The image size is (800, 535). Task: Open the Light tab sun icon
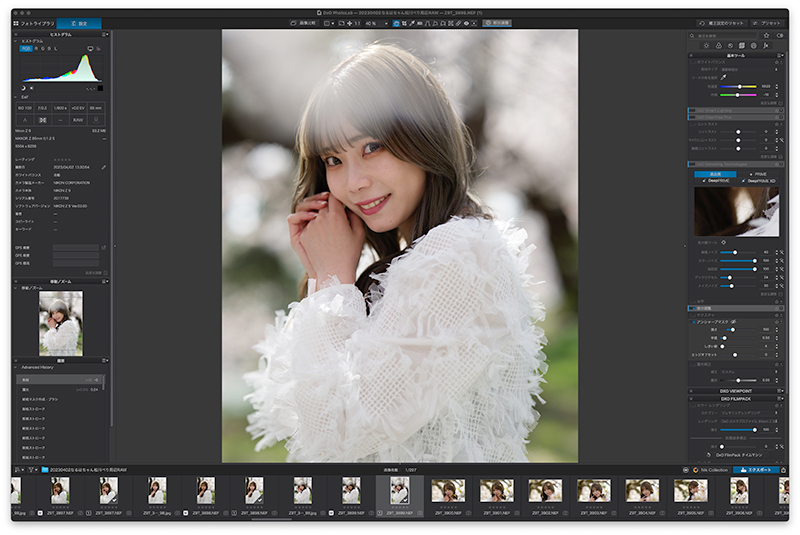(707, 45)
